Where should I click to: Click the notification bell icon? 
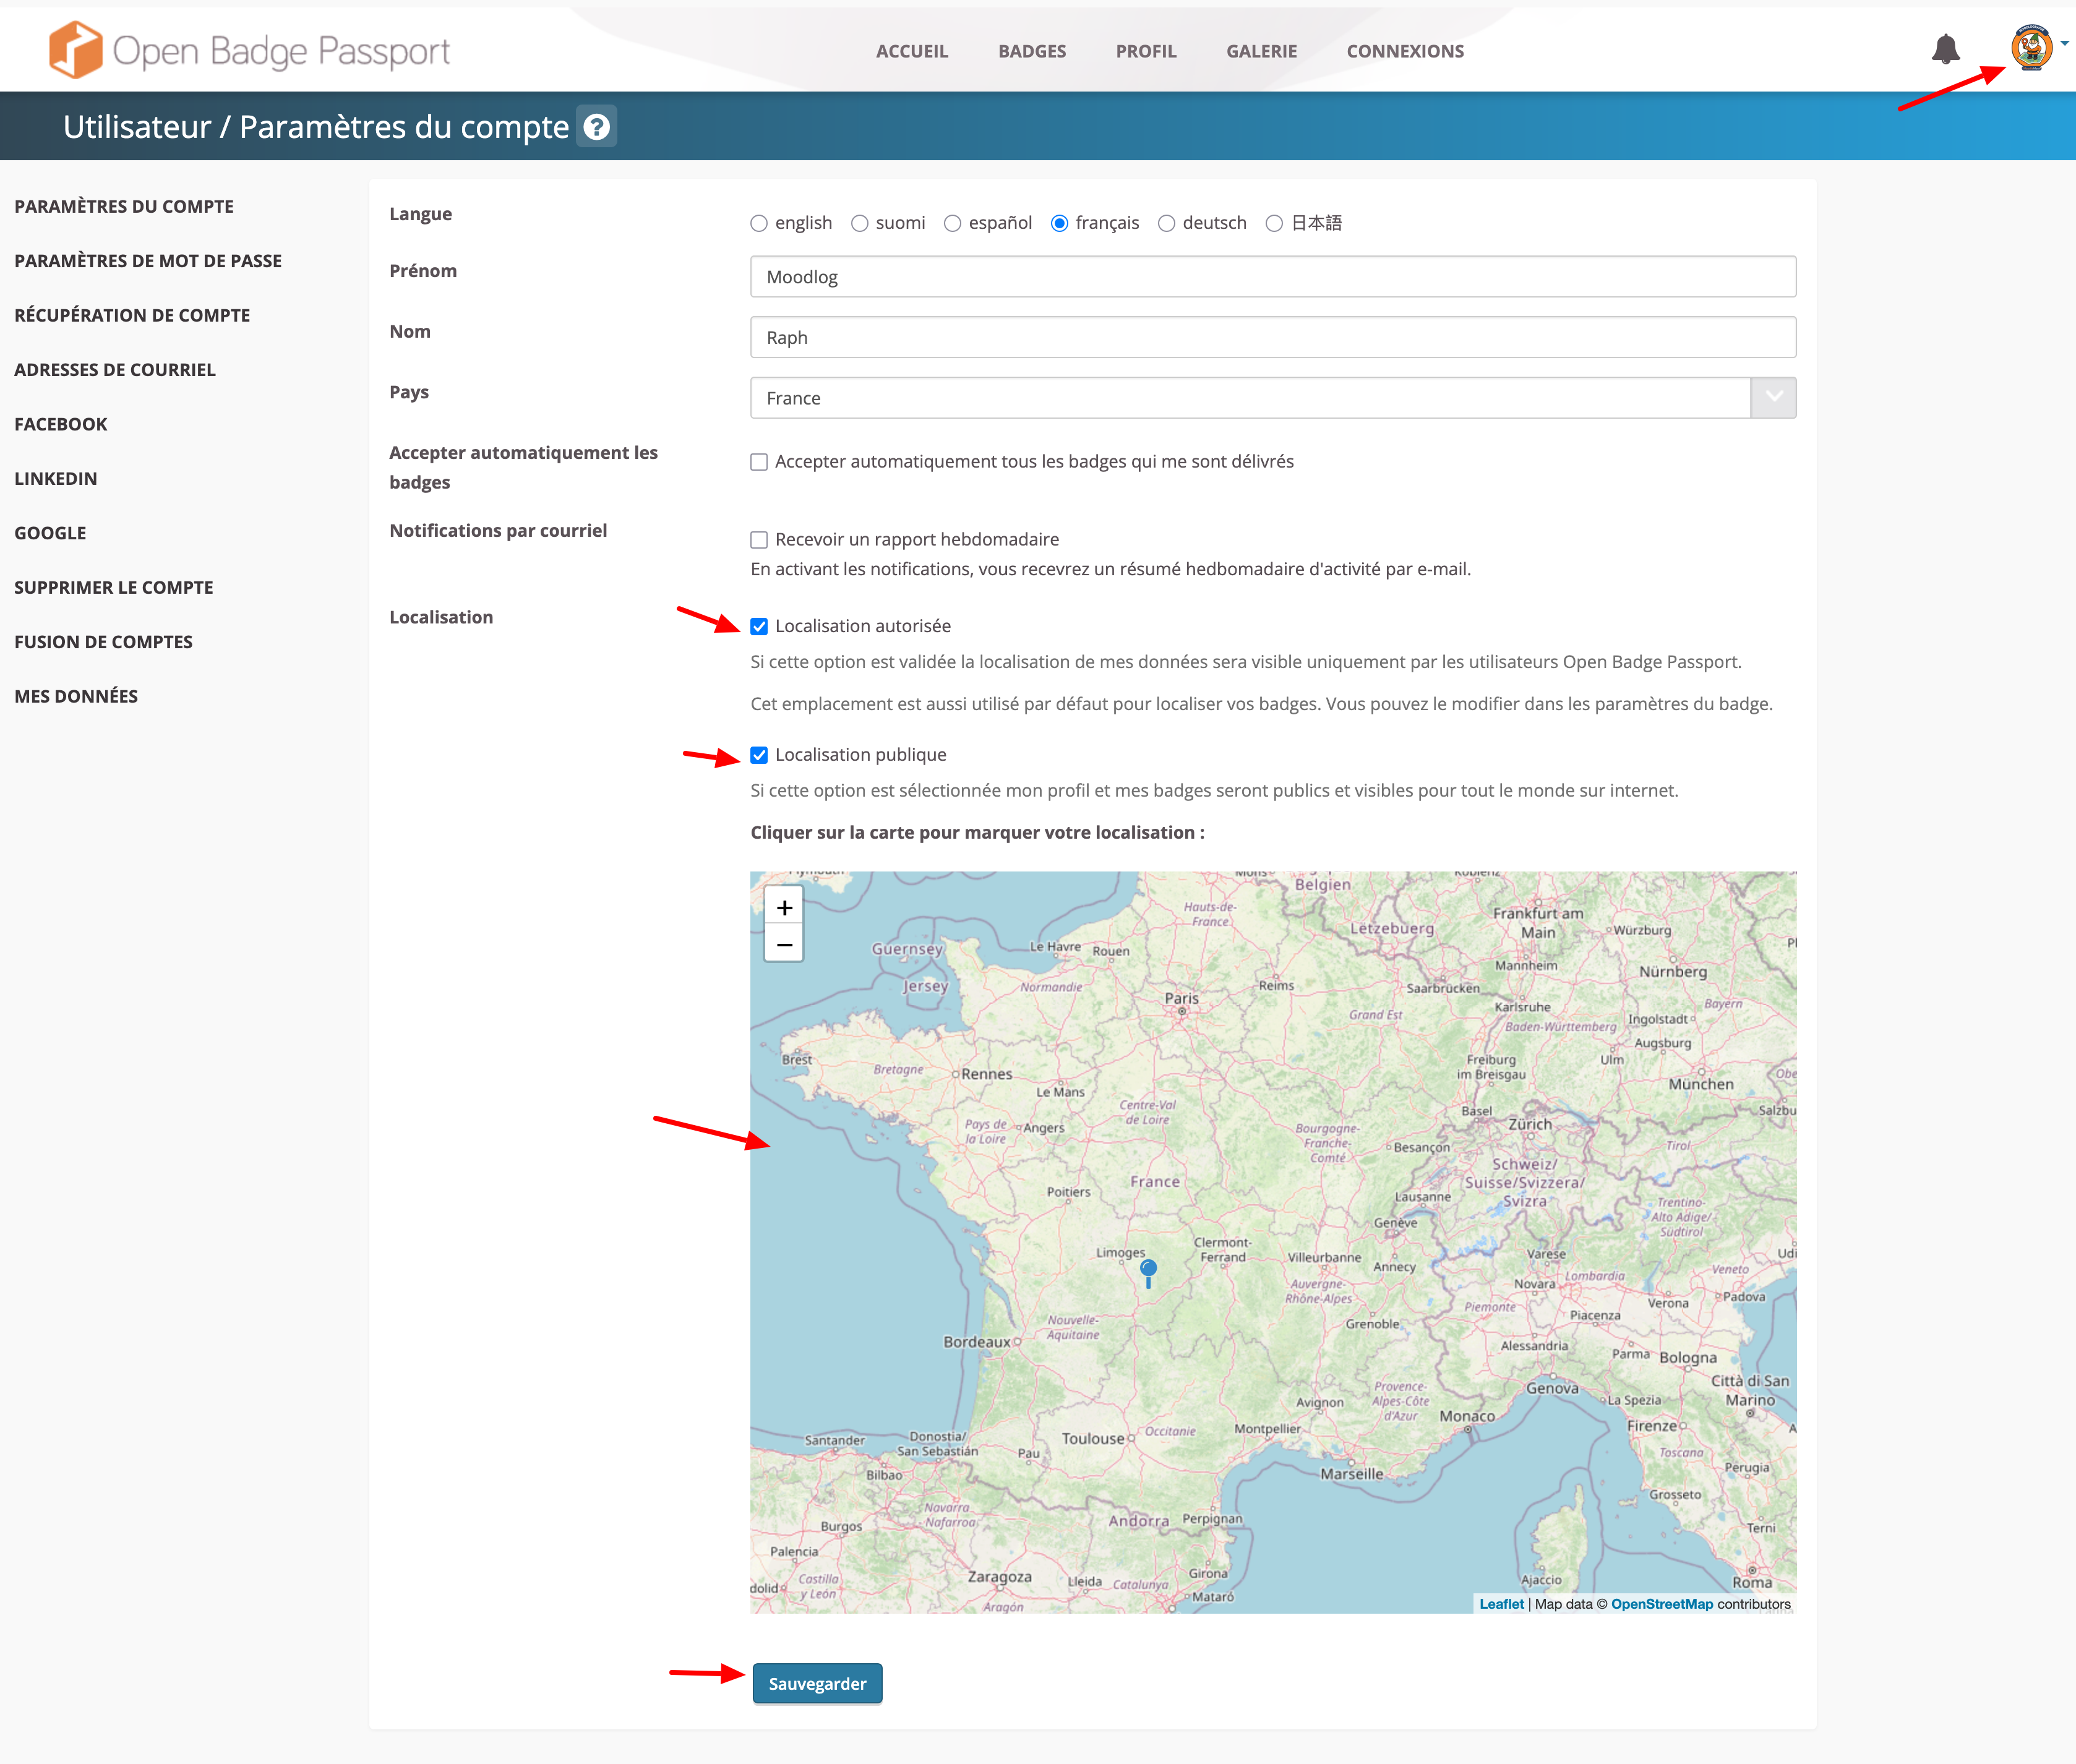click(x=1945, y=49)
